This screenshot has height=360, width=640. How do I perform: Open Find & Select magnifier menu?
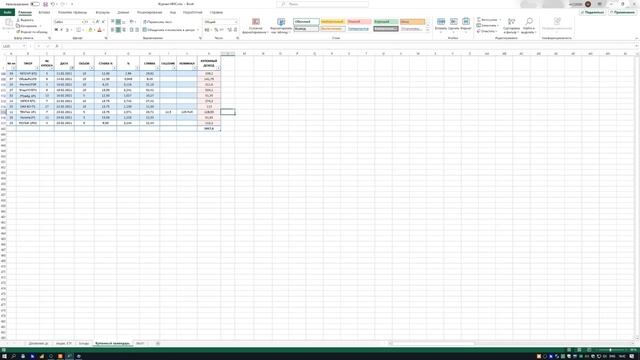tap(529, 26)
